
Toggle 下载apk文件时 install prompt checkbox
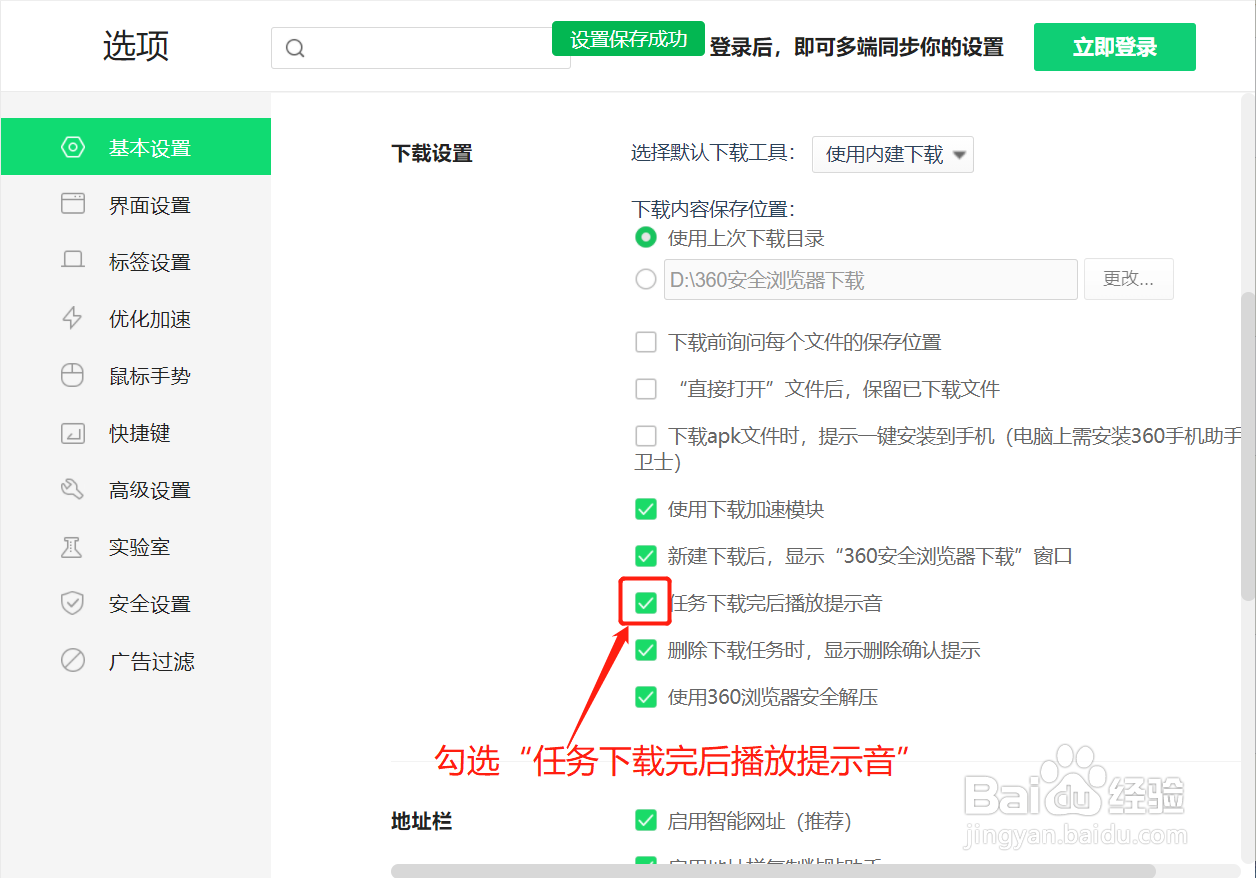646,436
